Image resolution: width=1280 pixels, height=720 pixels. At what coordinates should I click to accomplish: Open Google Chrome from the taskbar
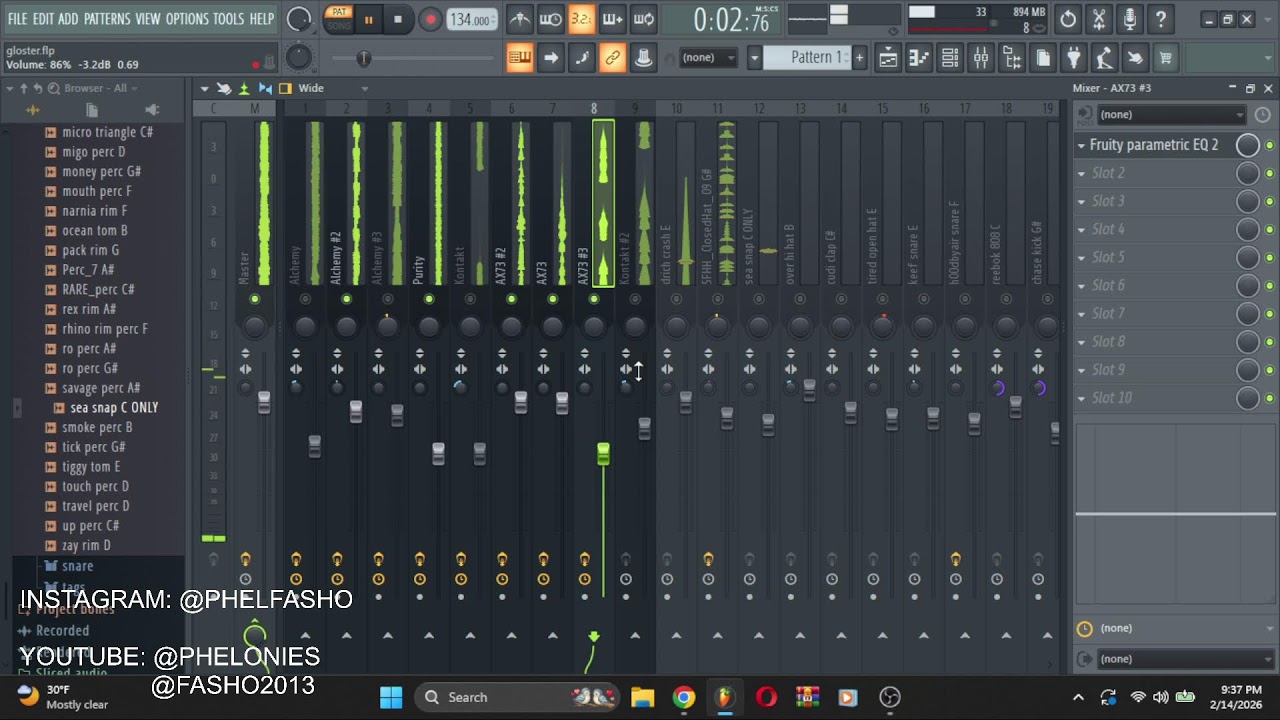[684, 697]
